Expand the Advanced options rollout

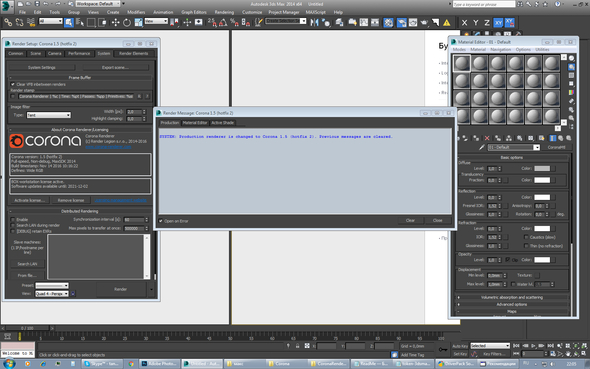pos(512,305)
